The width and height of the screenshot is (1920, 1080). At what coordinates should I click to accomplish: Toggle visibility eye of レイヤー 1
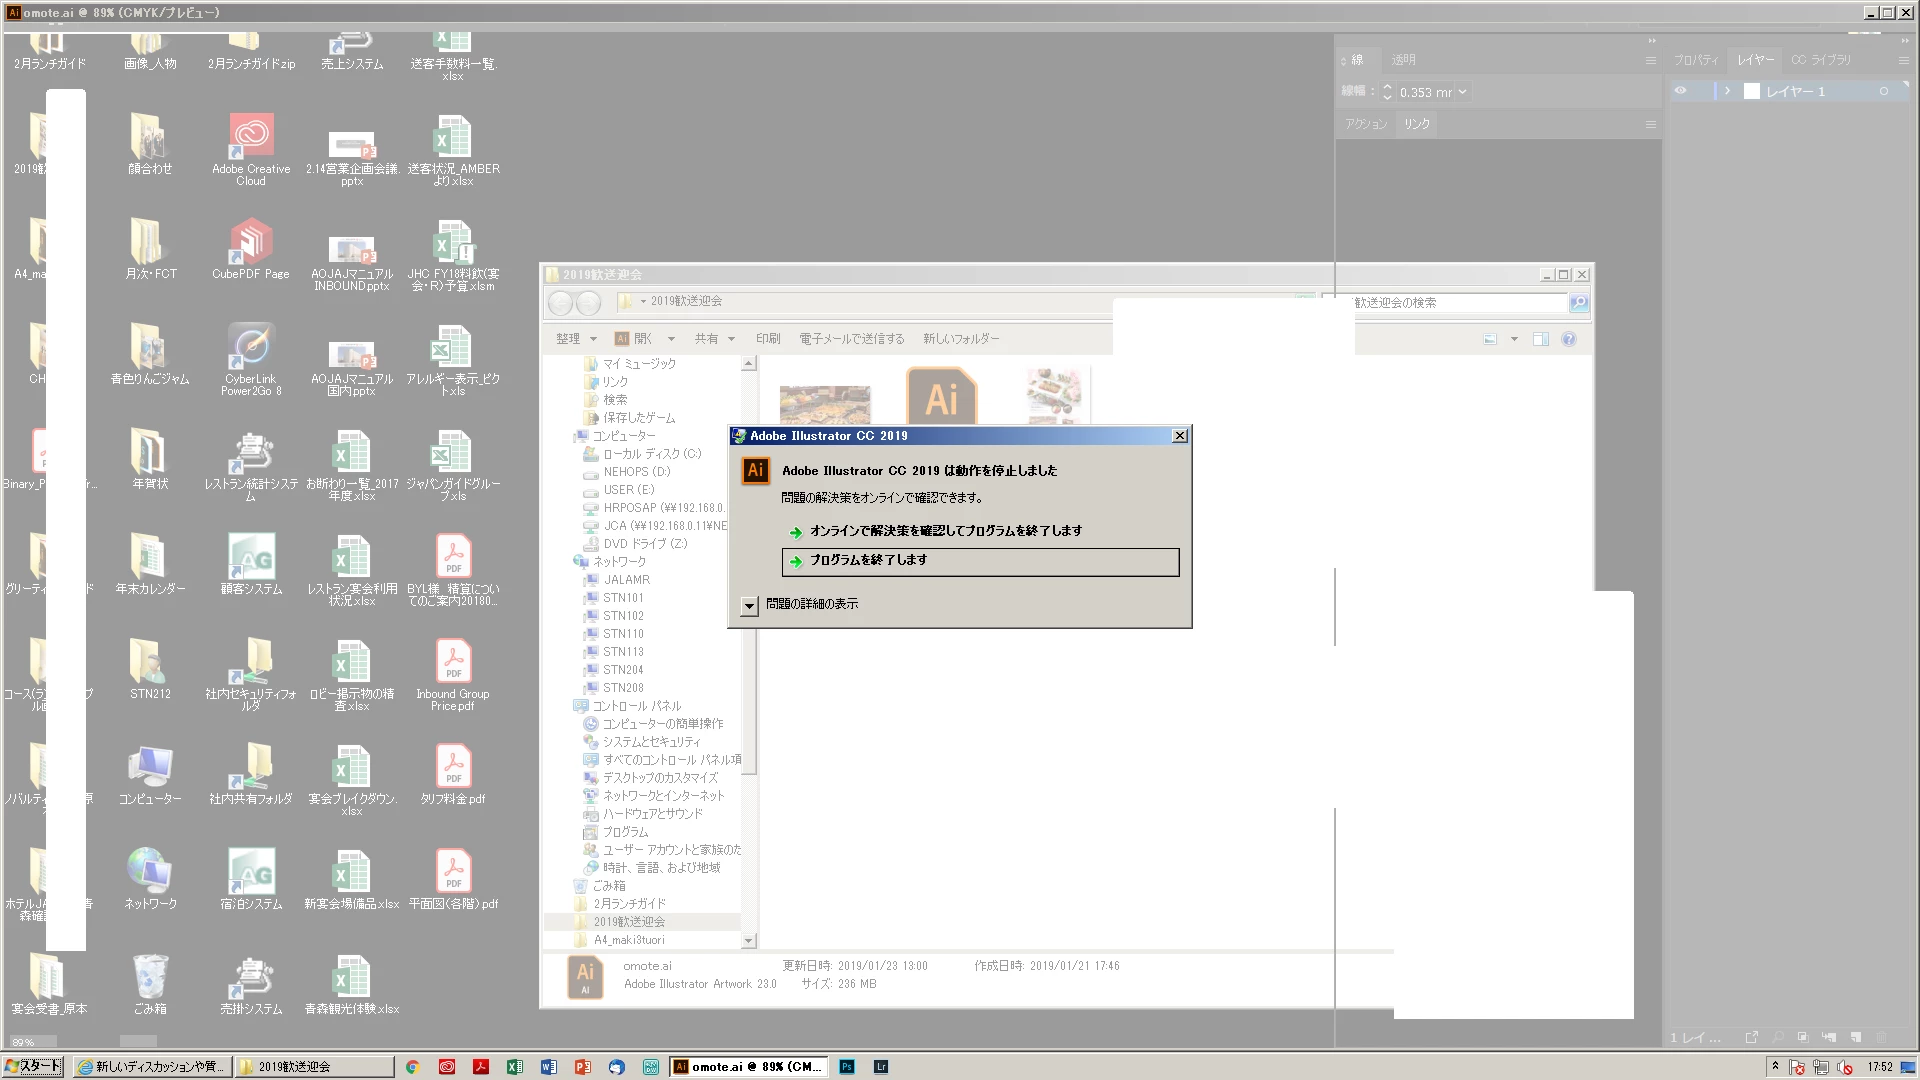coord(1680,91)
